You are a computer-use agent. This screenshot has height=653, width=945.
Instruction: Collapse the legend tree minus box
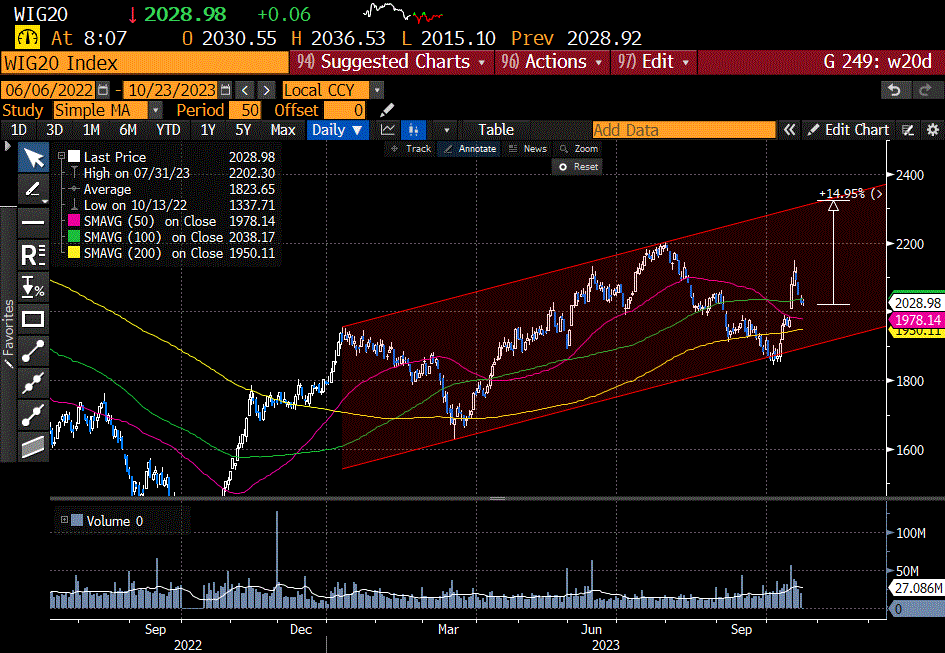pos(61,156)
